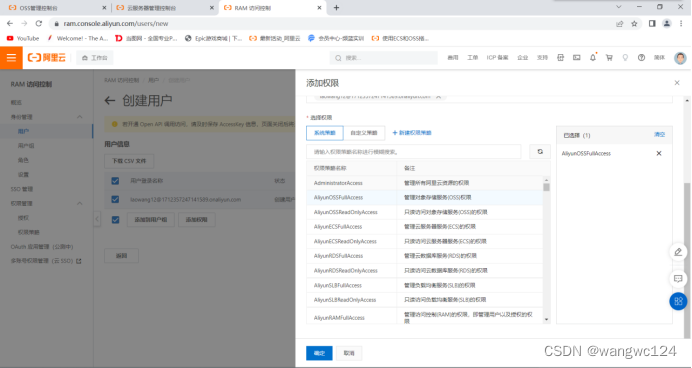Open the orange hamburger menu
This screenshot has width=692, height=368.
point(11,58)
